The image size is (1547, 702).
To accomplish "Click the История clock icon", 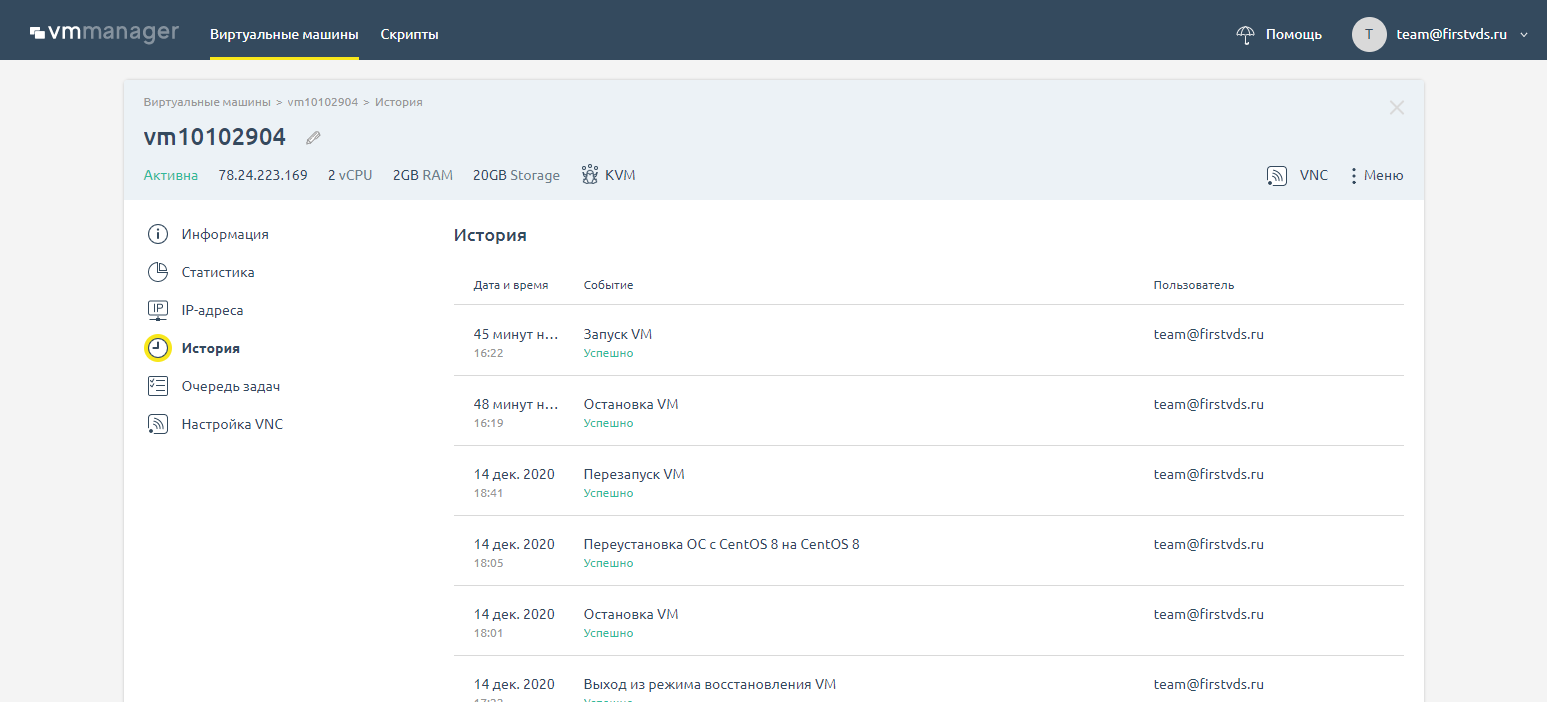I will click(x=158, y=348).
